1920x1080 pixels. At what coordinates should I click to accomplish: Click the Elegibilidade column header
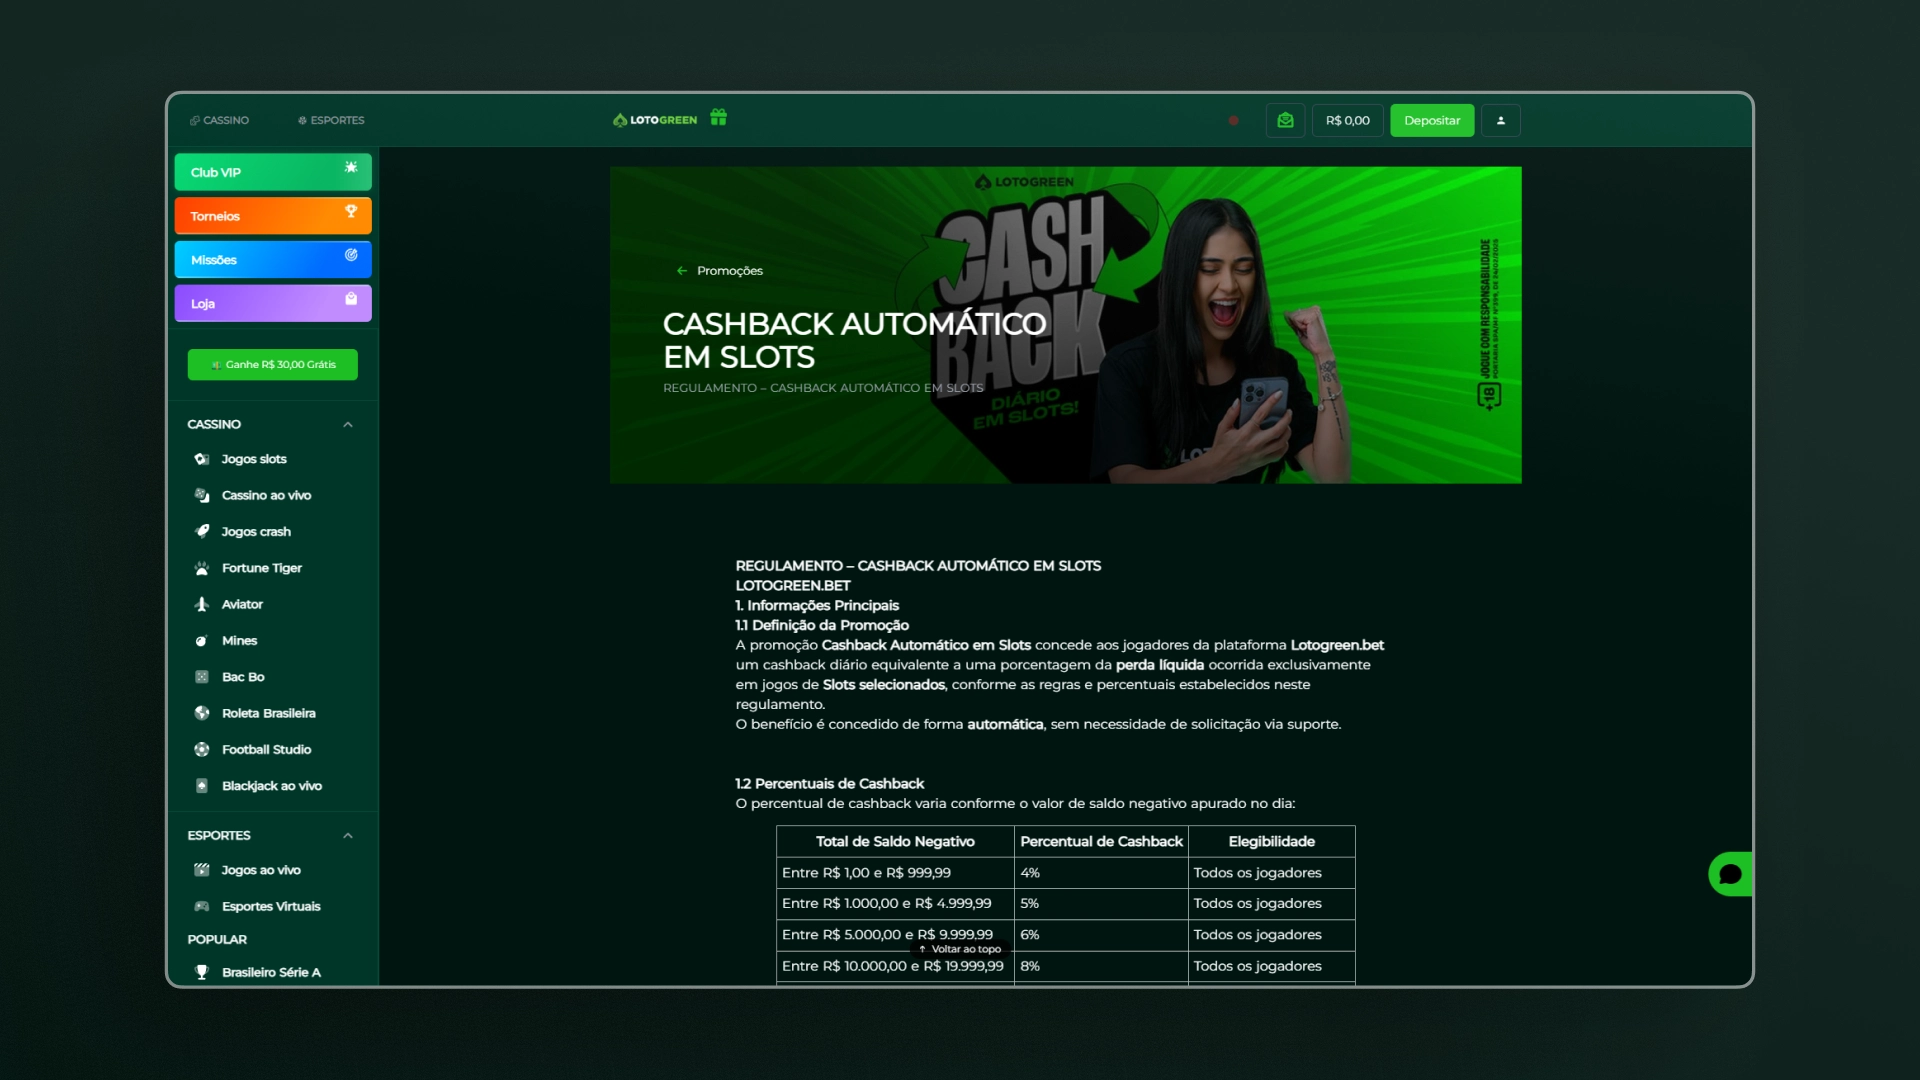tap(1272, 841)
